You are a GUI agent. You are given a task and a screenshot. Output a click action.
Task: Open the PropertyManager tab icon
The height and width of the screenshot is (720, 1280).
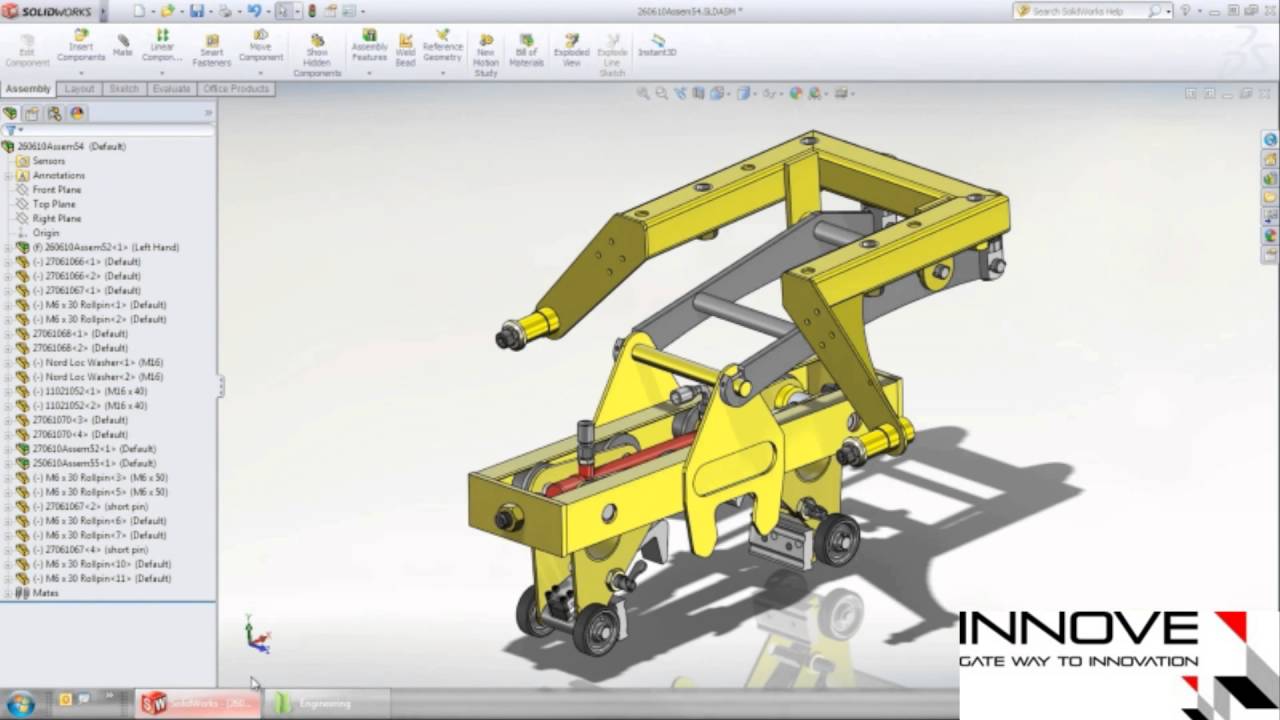tap(32, 114)
